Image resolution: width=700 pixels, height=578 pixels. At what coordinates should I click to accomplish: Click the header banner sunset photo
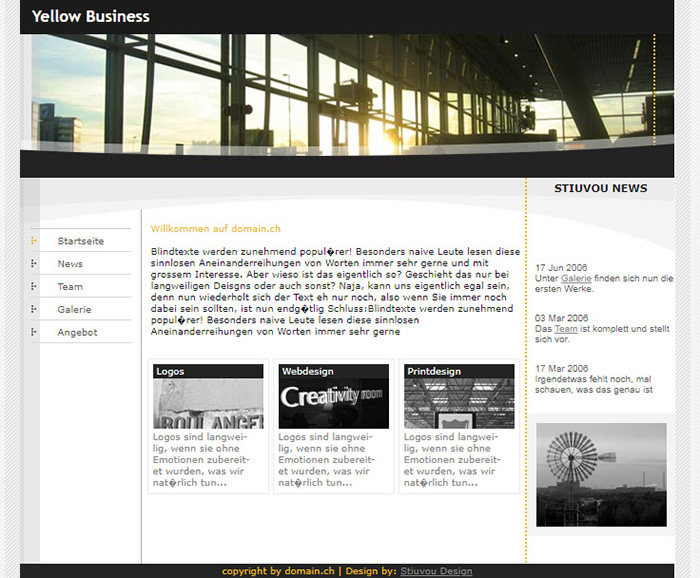[347, 95]
